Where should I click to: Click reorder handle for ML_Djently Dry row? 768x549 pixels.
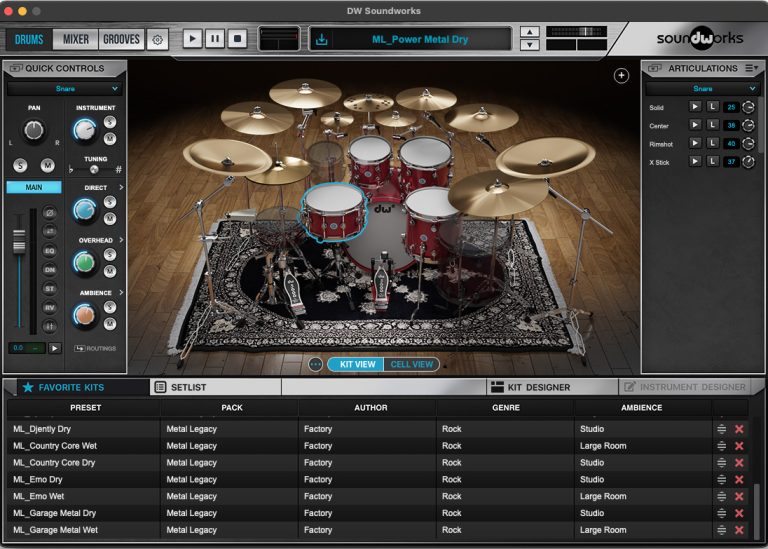point(721,429)
